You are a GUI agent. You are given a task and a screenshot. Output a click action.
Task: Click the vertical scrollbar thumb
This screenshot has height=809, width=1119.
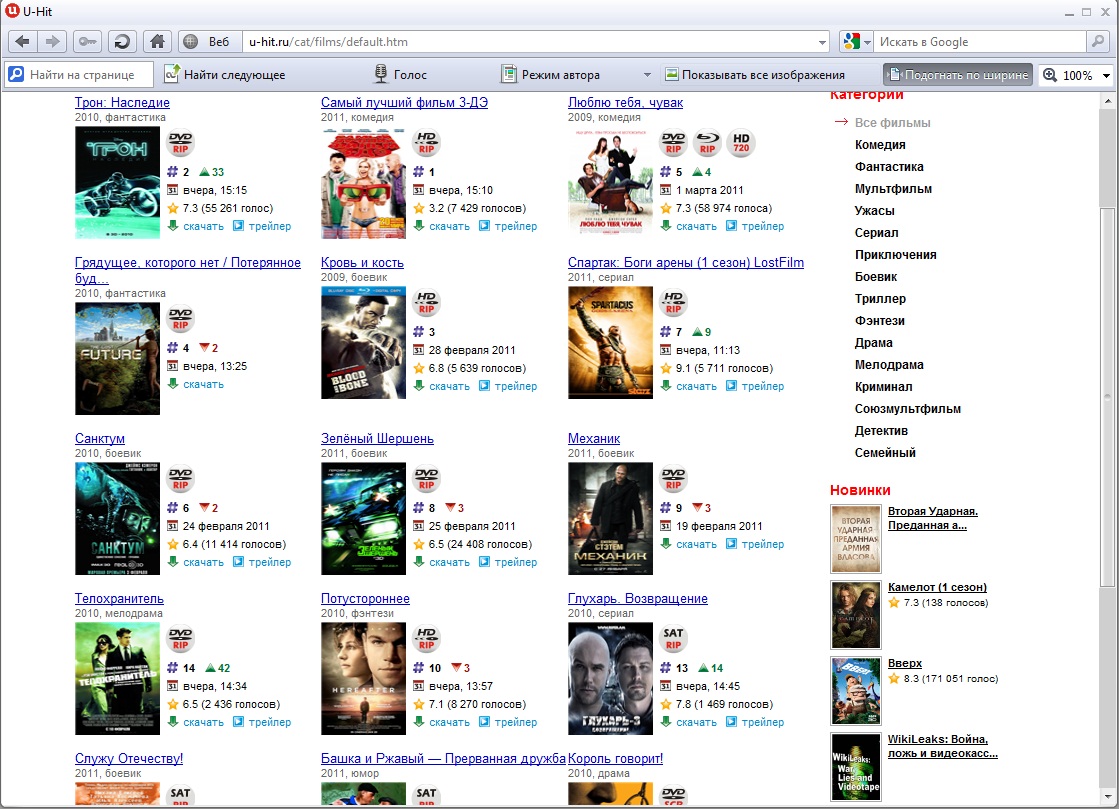click(1108, 396)
